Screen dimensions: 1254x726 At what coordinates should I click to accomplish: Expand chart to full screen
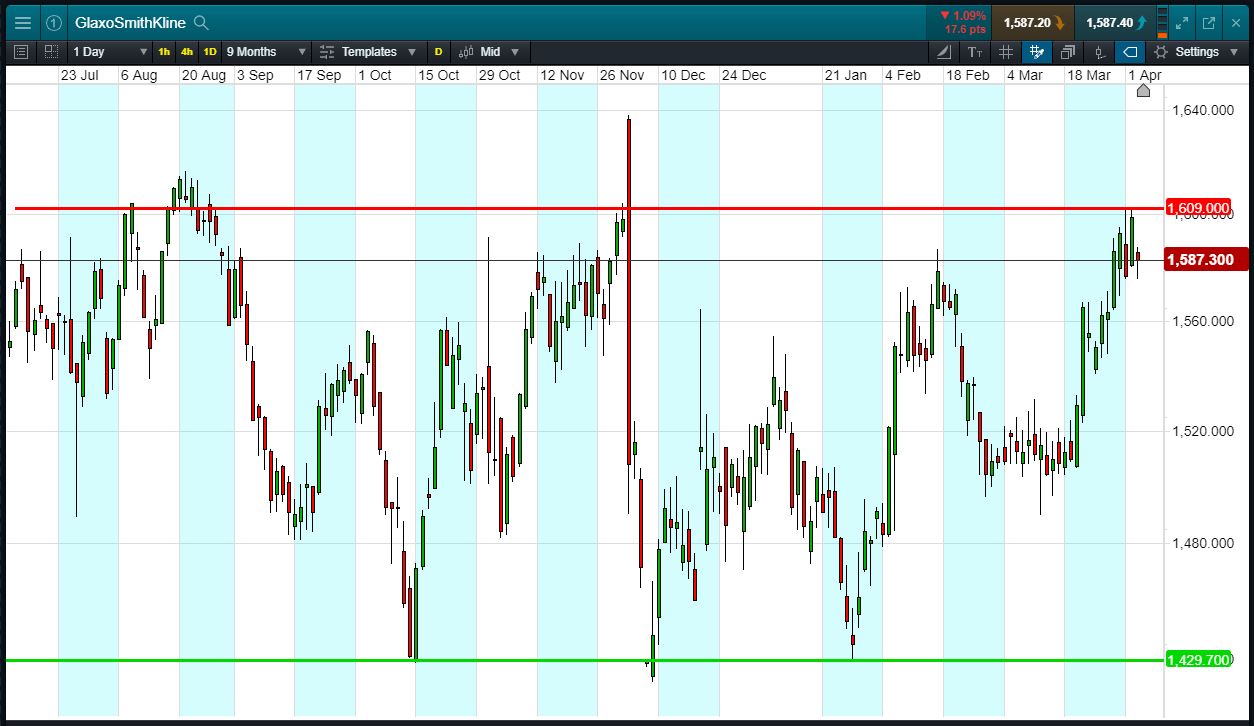tap(1182, 22)
